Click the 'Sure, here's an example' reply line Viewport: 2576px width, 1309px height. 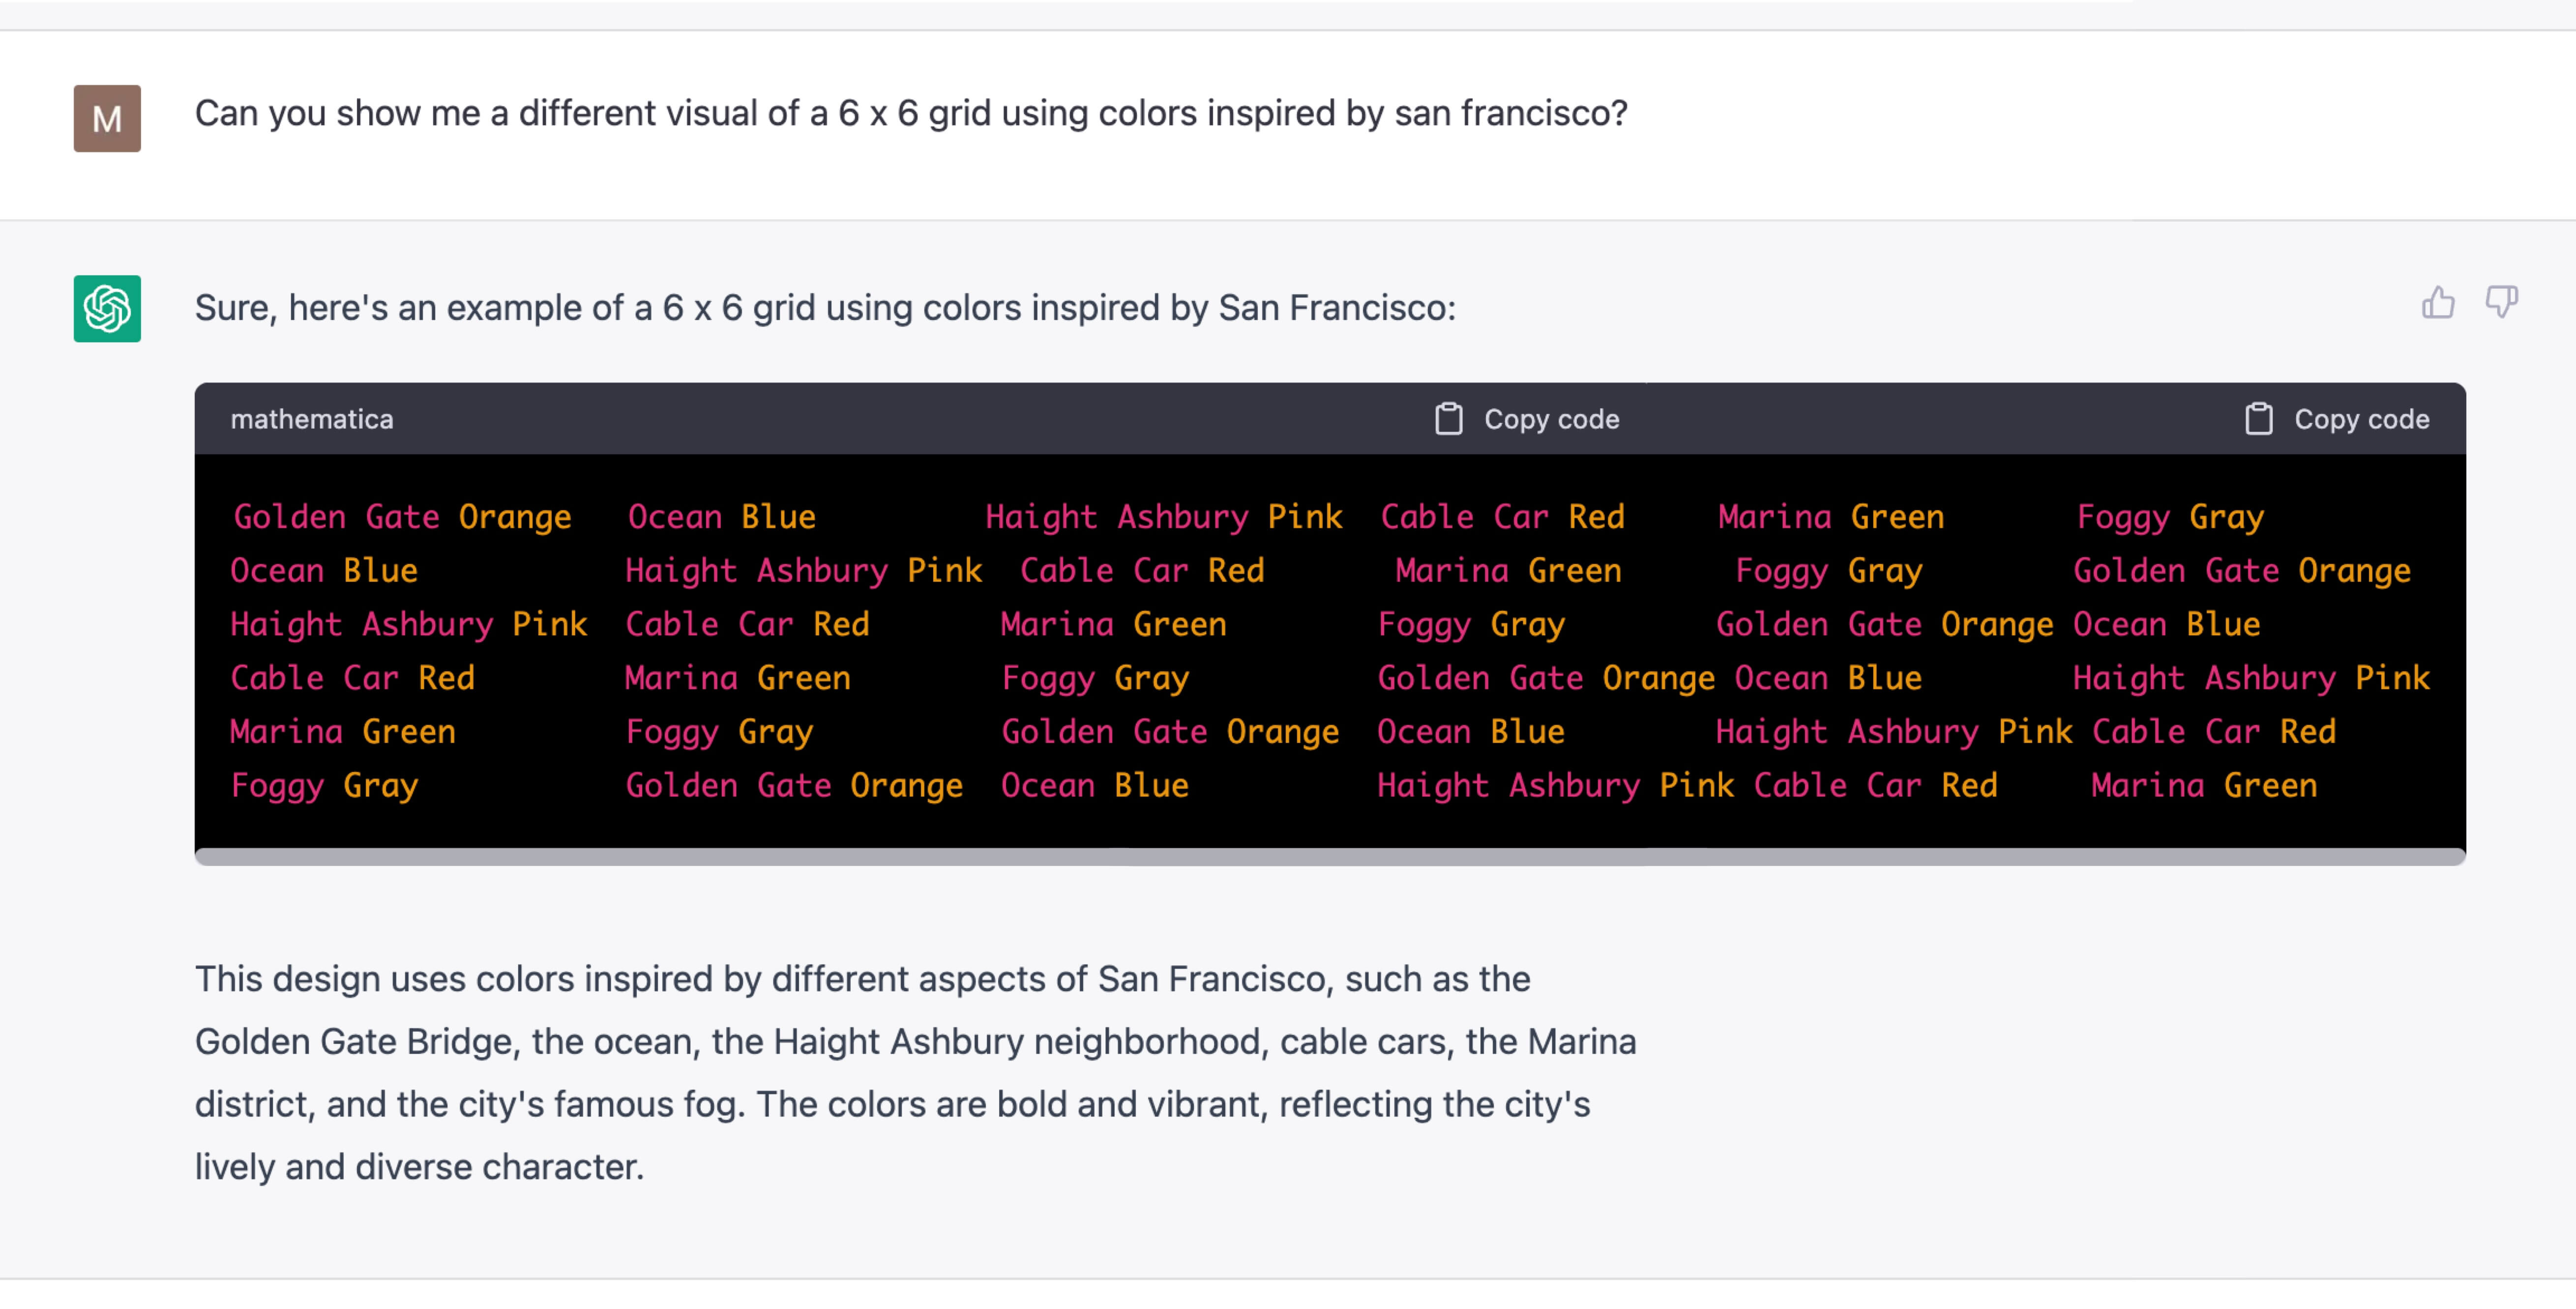pyautogui.click(x=825, y=308)
